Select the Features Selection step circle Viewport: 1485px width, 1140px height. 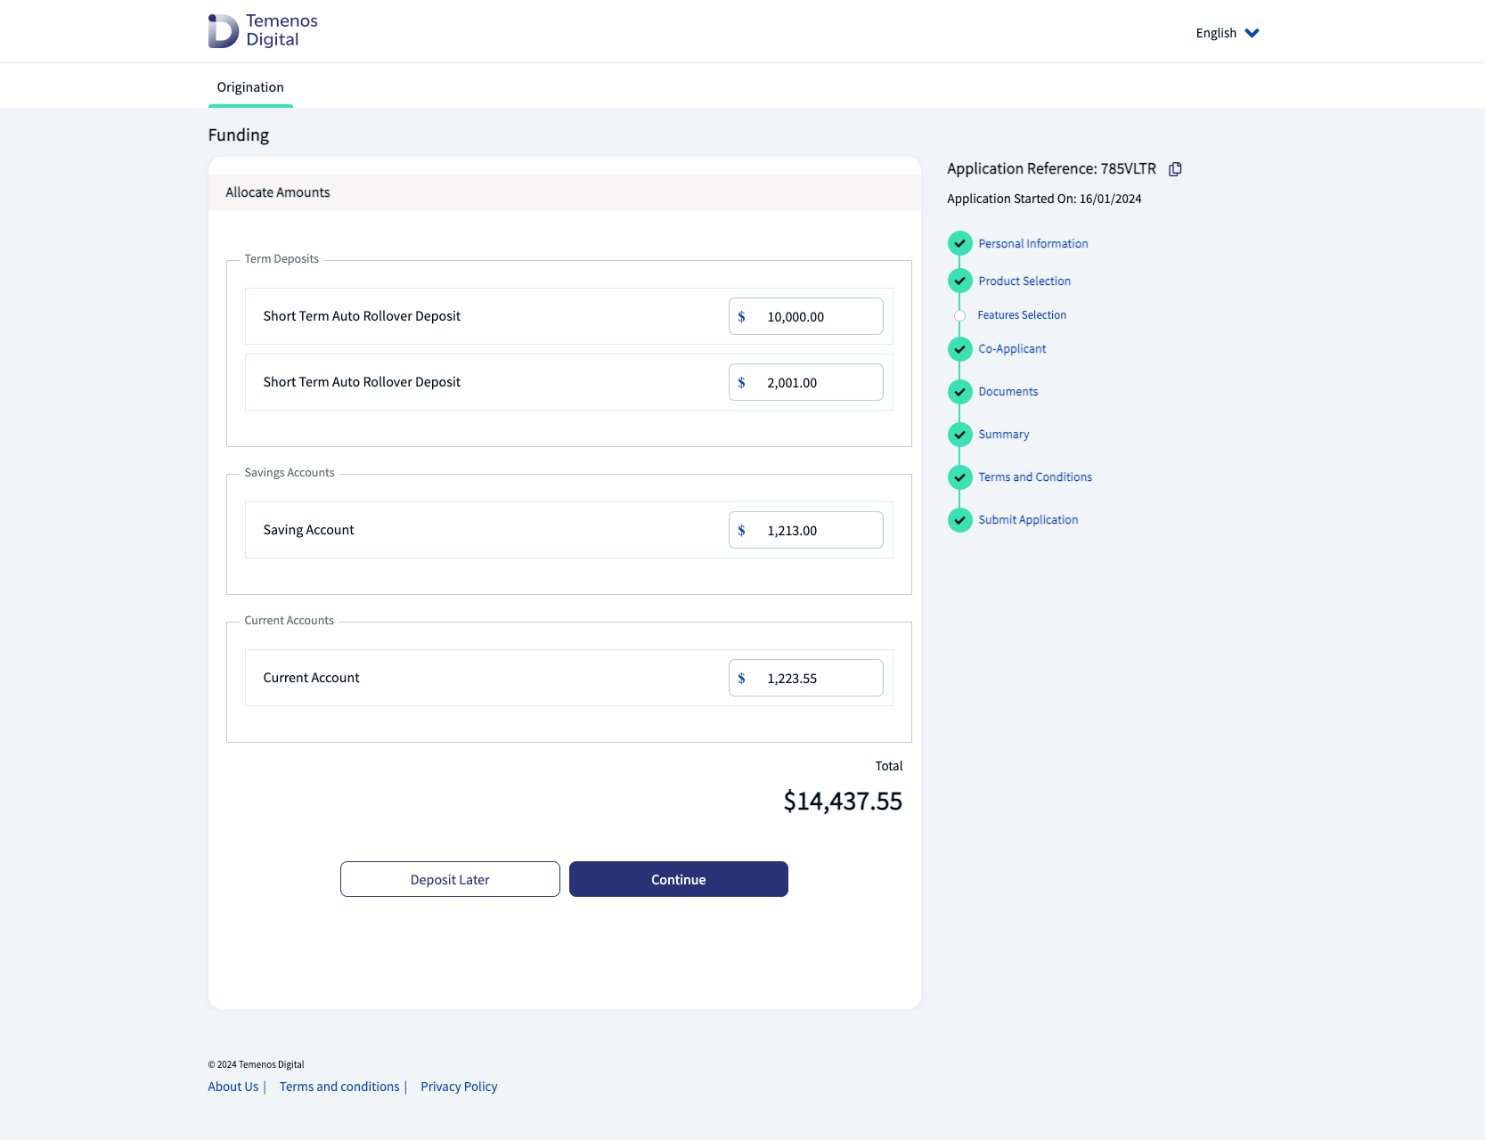click(960, 316)
